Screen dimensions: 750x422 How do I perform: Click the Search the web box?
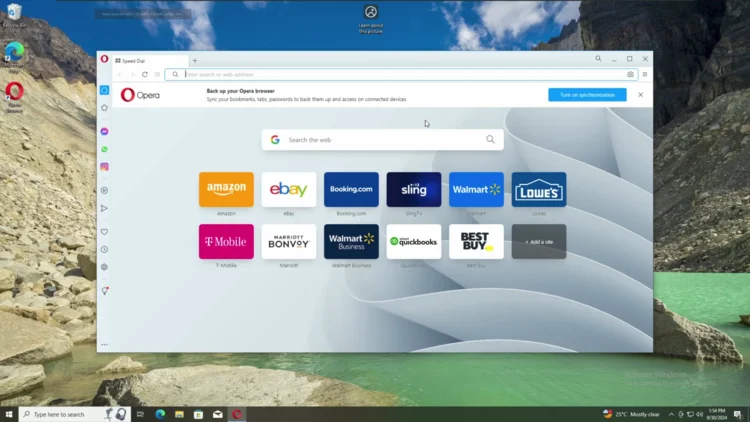(x=383, y=140)
